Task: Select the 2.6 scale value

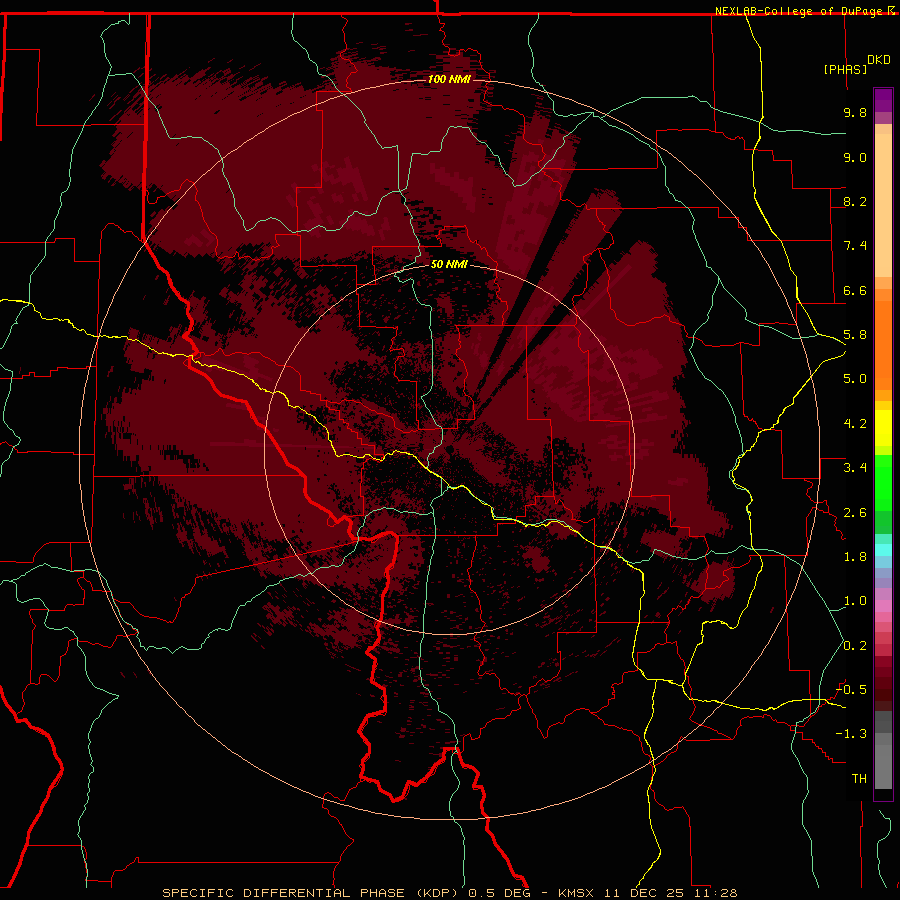Action: pos(855,513)
